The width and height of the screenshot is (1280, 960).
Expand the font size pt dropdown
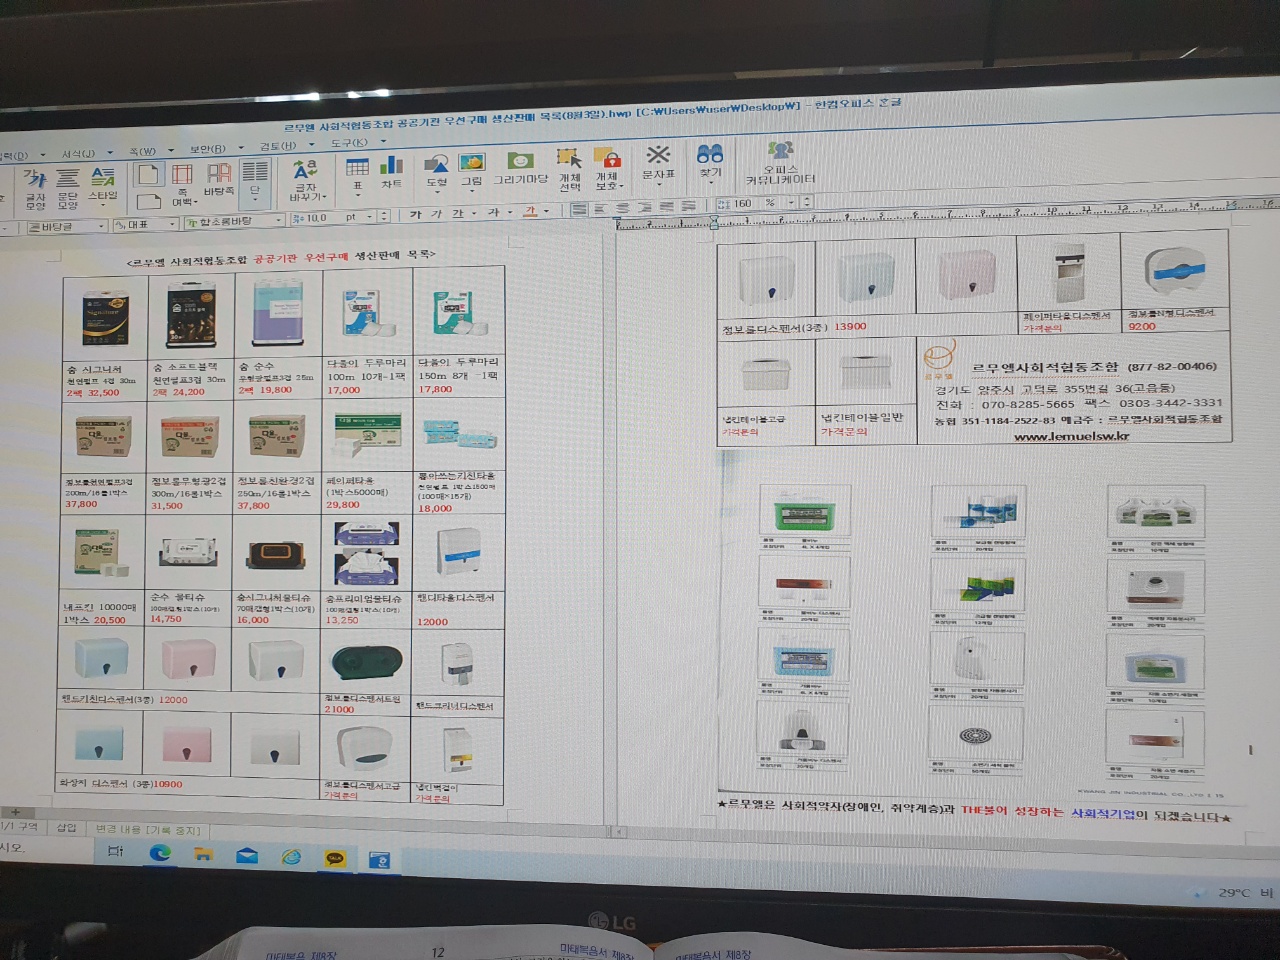click(x=371, y=217)
